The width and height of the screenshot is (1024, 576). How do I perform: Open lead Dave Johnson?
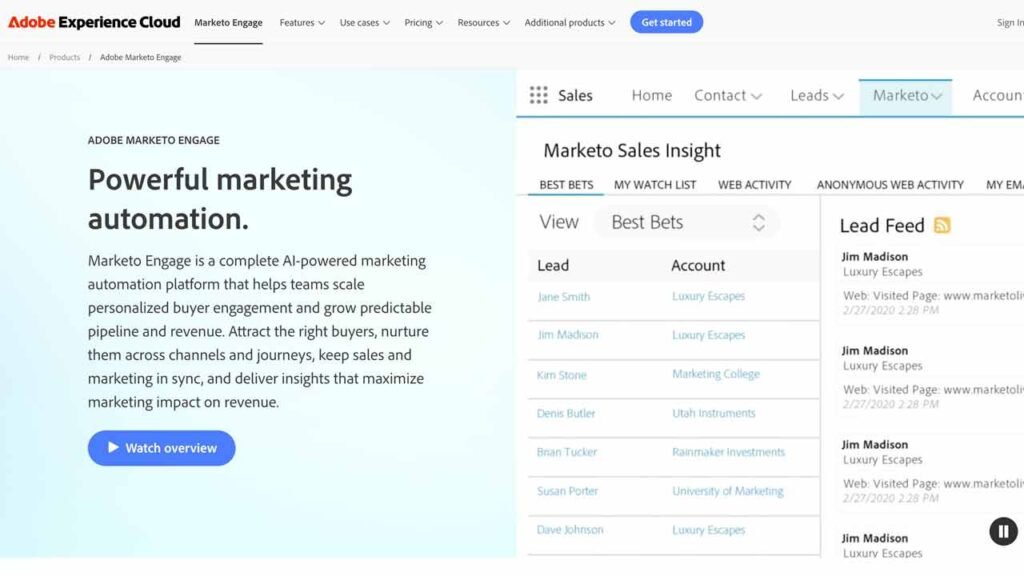pyautogui.click(x=570, y=530)
